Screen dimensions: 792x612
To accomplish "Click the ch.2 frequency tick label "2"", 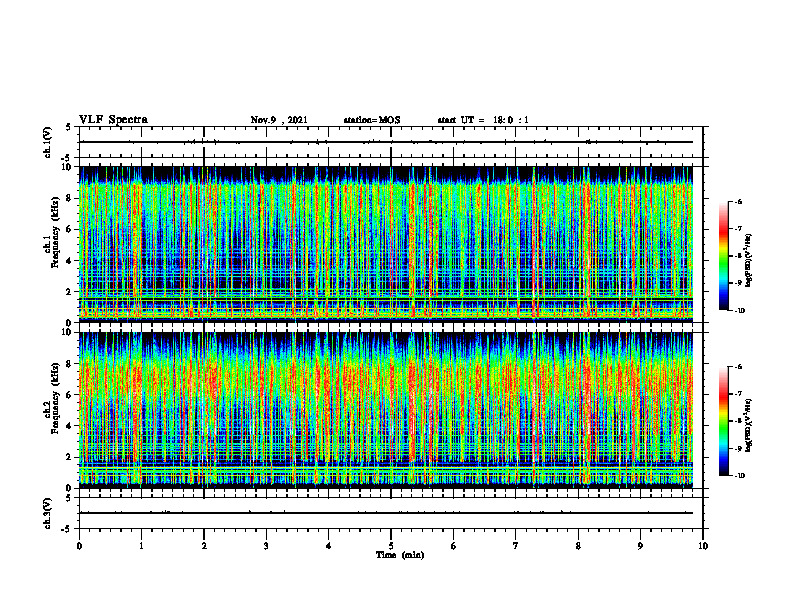I will 70,457.
